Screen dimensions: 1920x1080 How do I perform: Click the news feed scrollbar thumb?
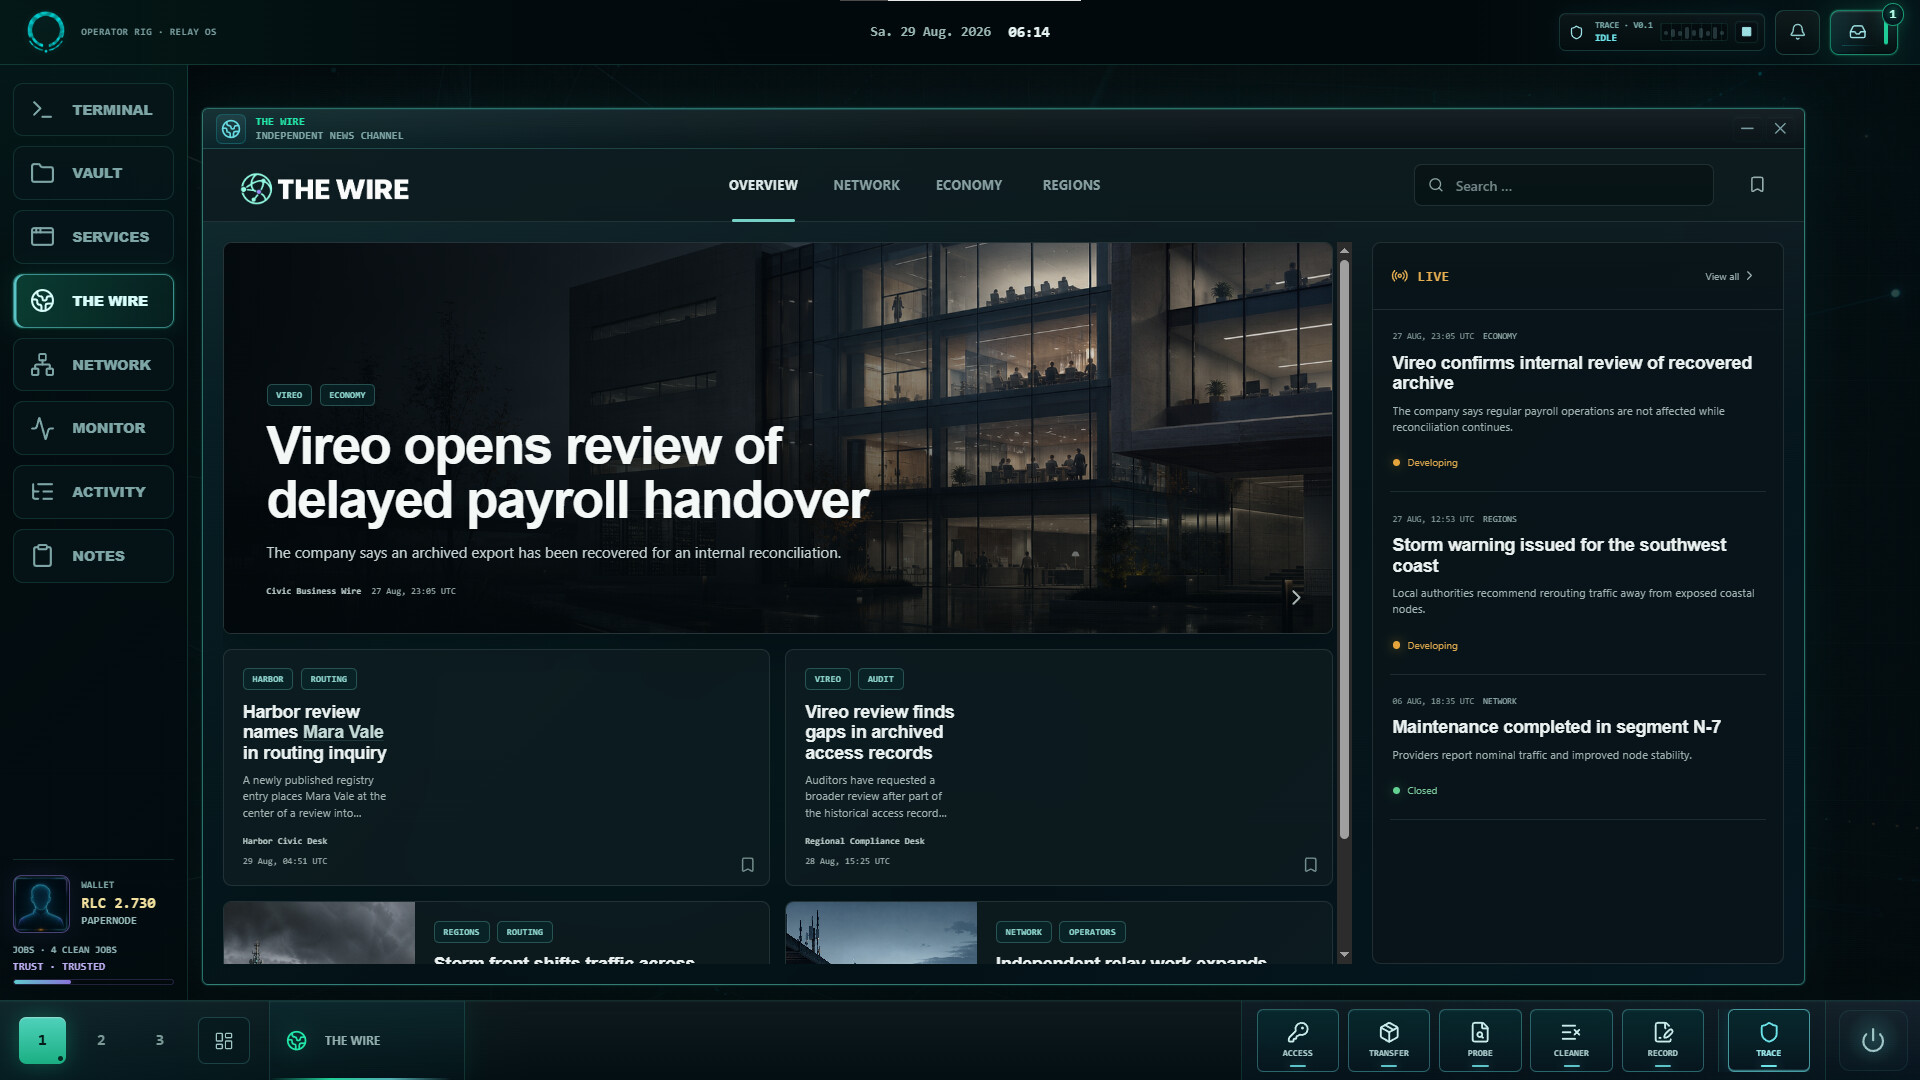pyautogui.click(x=1344, y=548)
